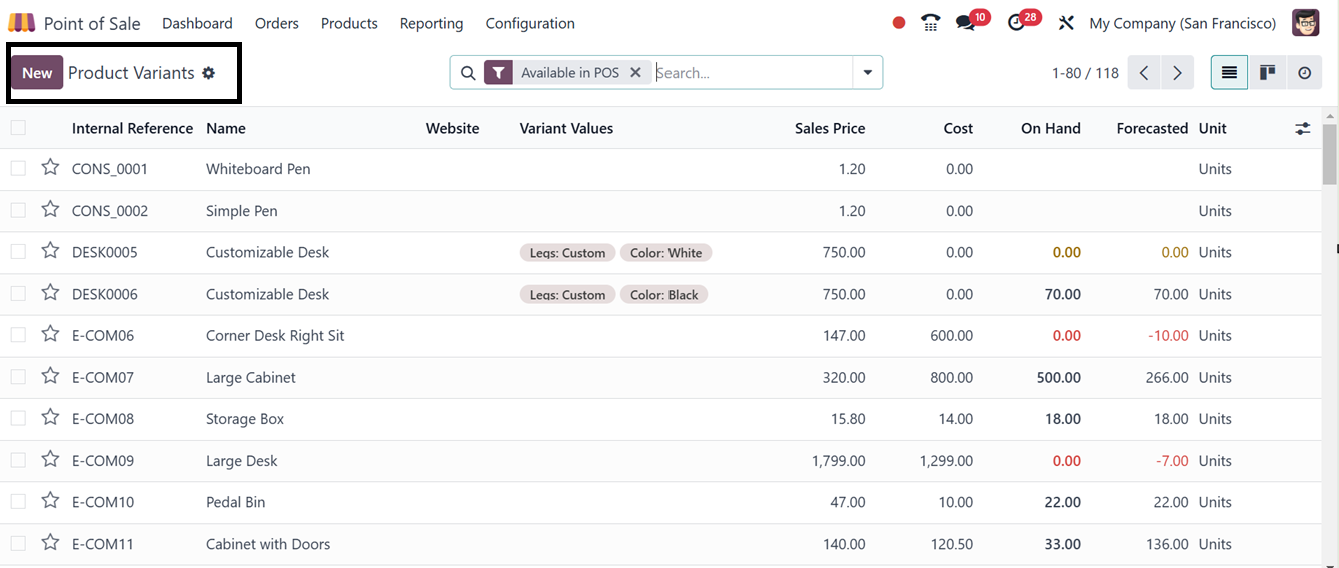1339x568 pixels.
Task: Open the Product Variants gear settings
Action: [209, 73]
